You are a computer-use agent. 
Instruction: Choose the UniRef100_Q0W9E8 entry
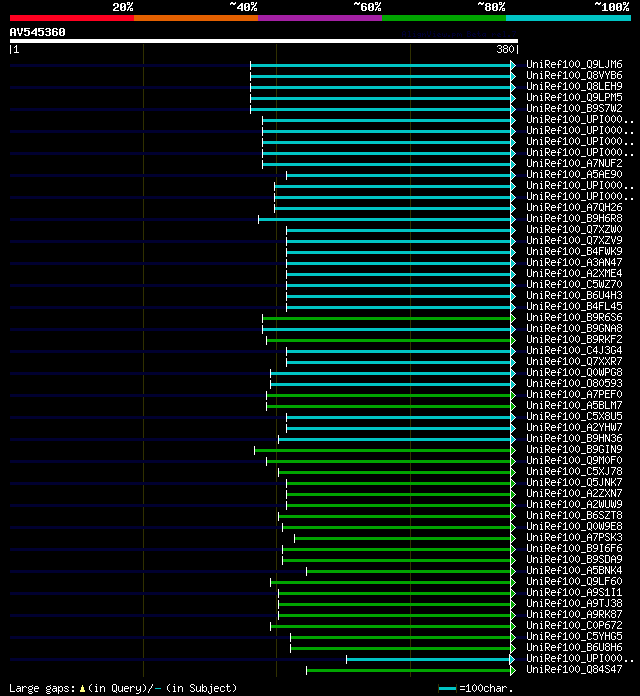(574, 526)
